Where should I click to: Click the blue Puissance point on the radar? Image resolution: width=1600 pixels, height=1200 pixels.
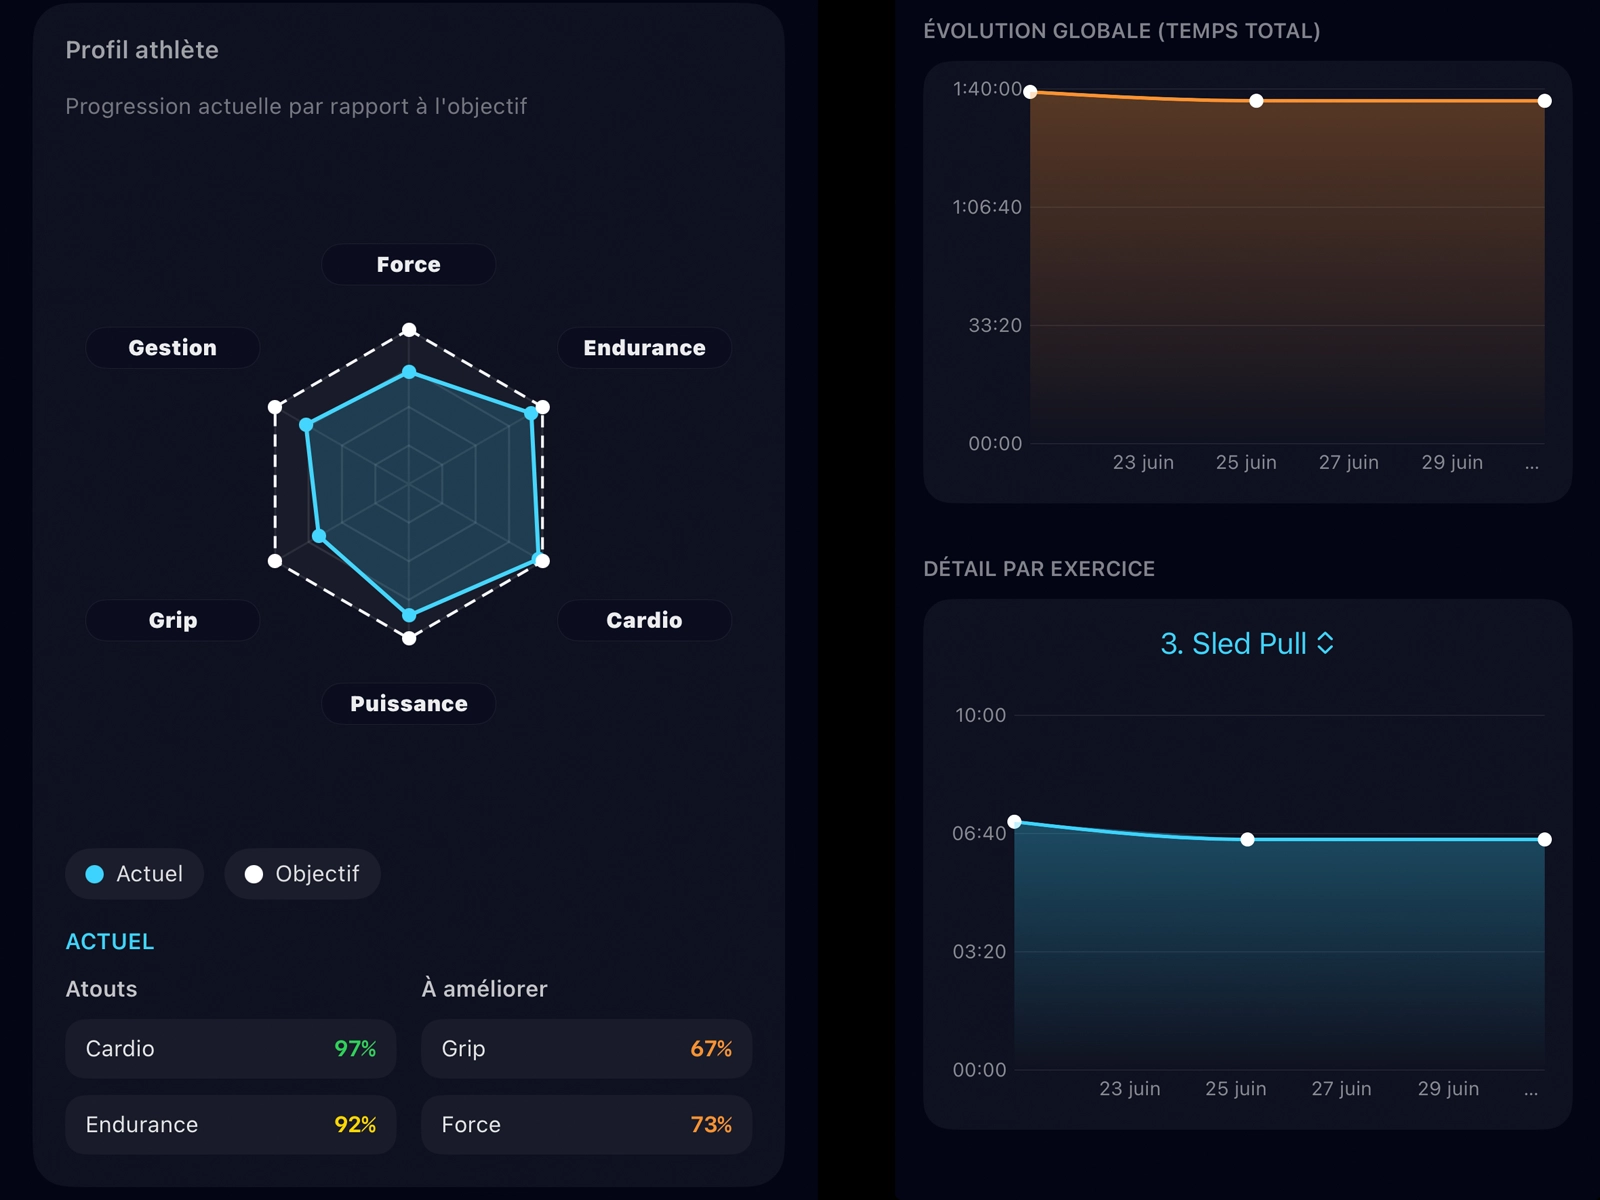[409, 614]
